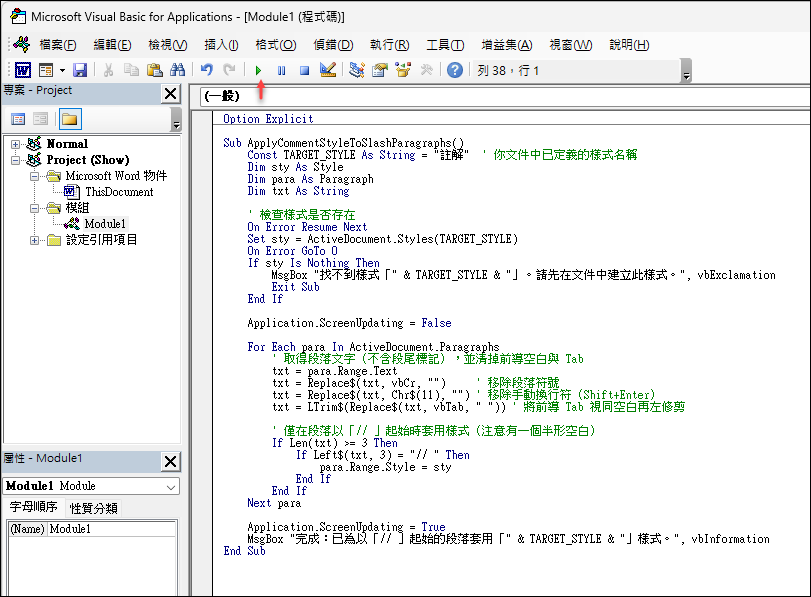Open the 增益集(A) menu
Screen dimensions: 811x597
click(507, 45)
